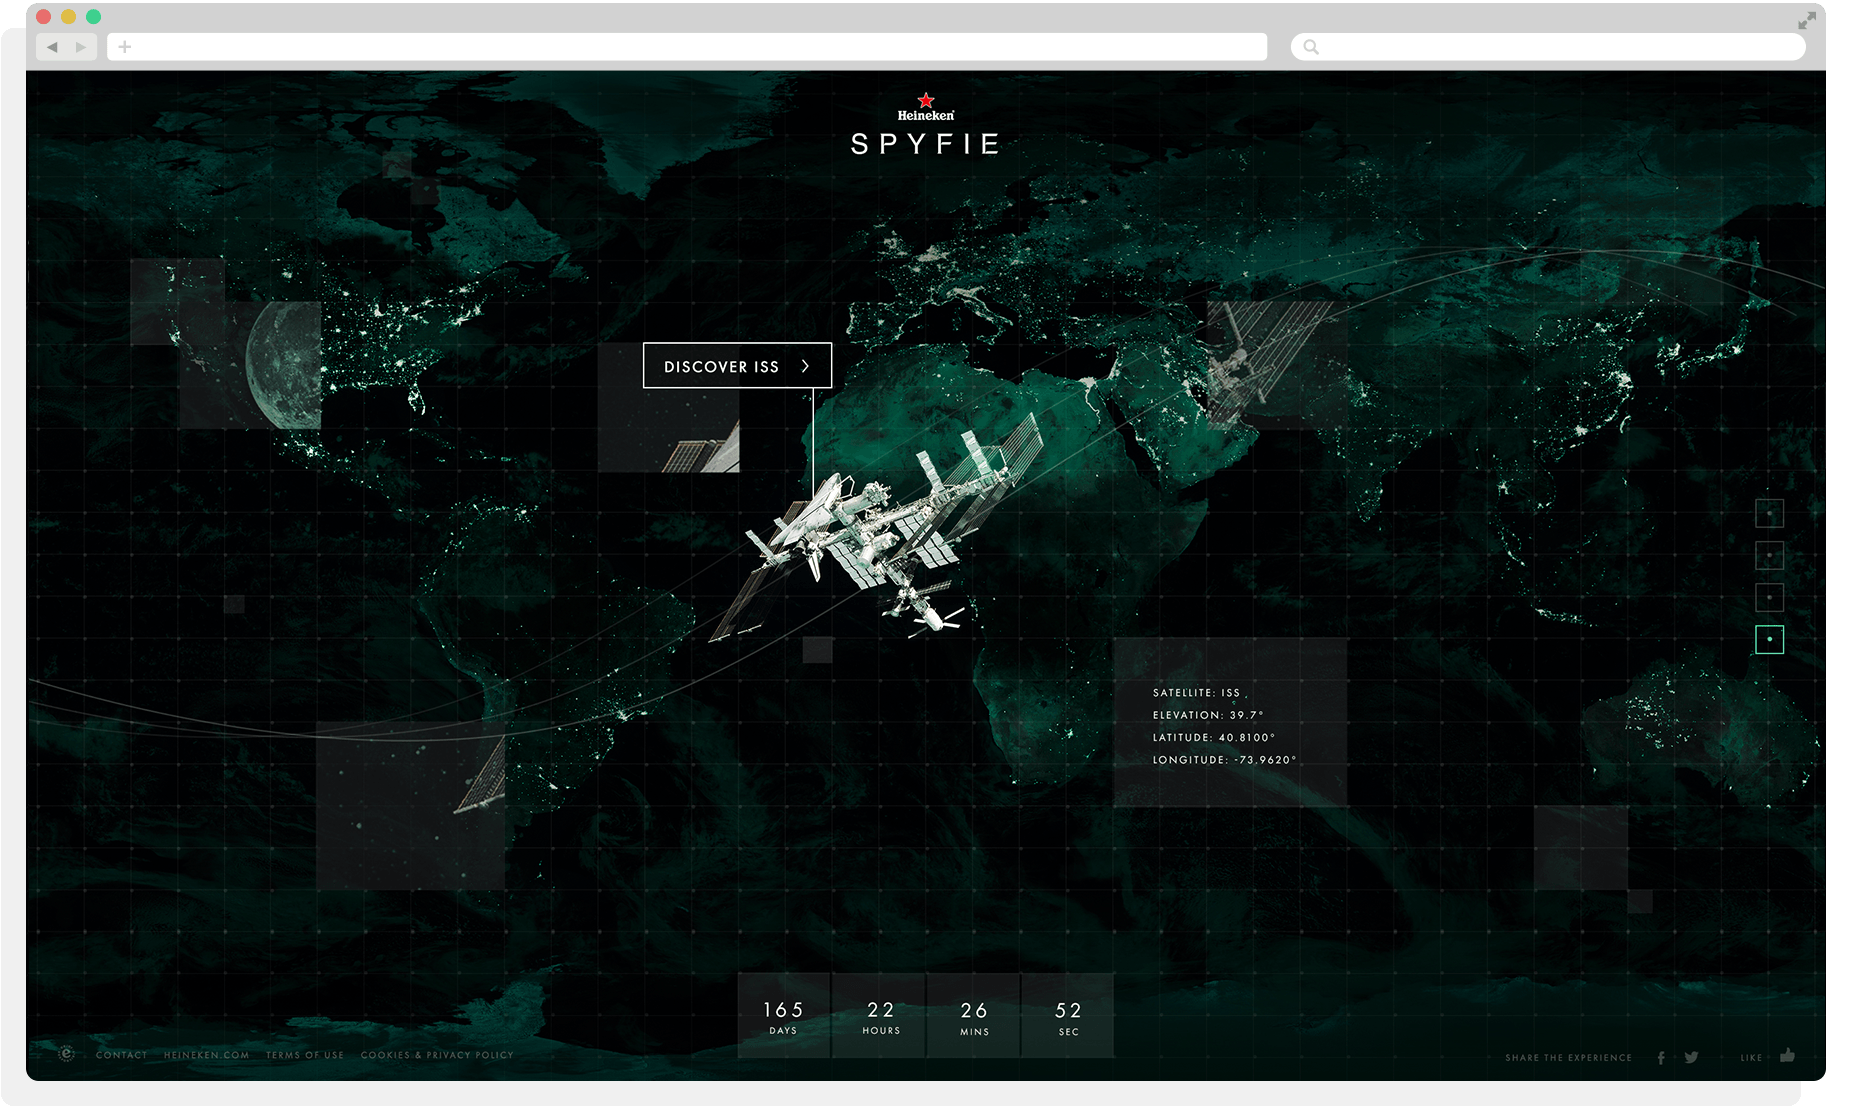Click the browser search field
The width and height of the screenshot is (1850, 1113).
tap(1547, 47)
